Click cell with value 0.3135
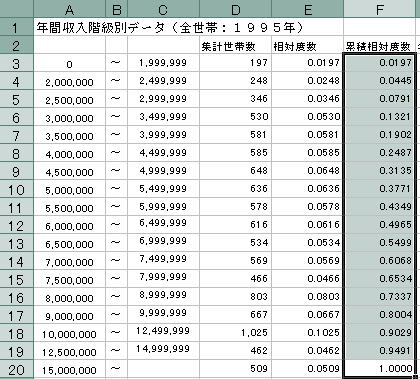420x379 pixels. click(x=380, y=171)
